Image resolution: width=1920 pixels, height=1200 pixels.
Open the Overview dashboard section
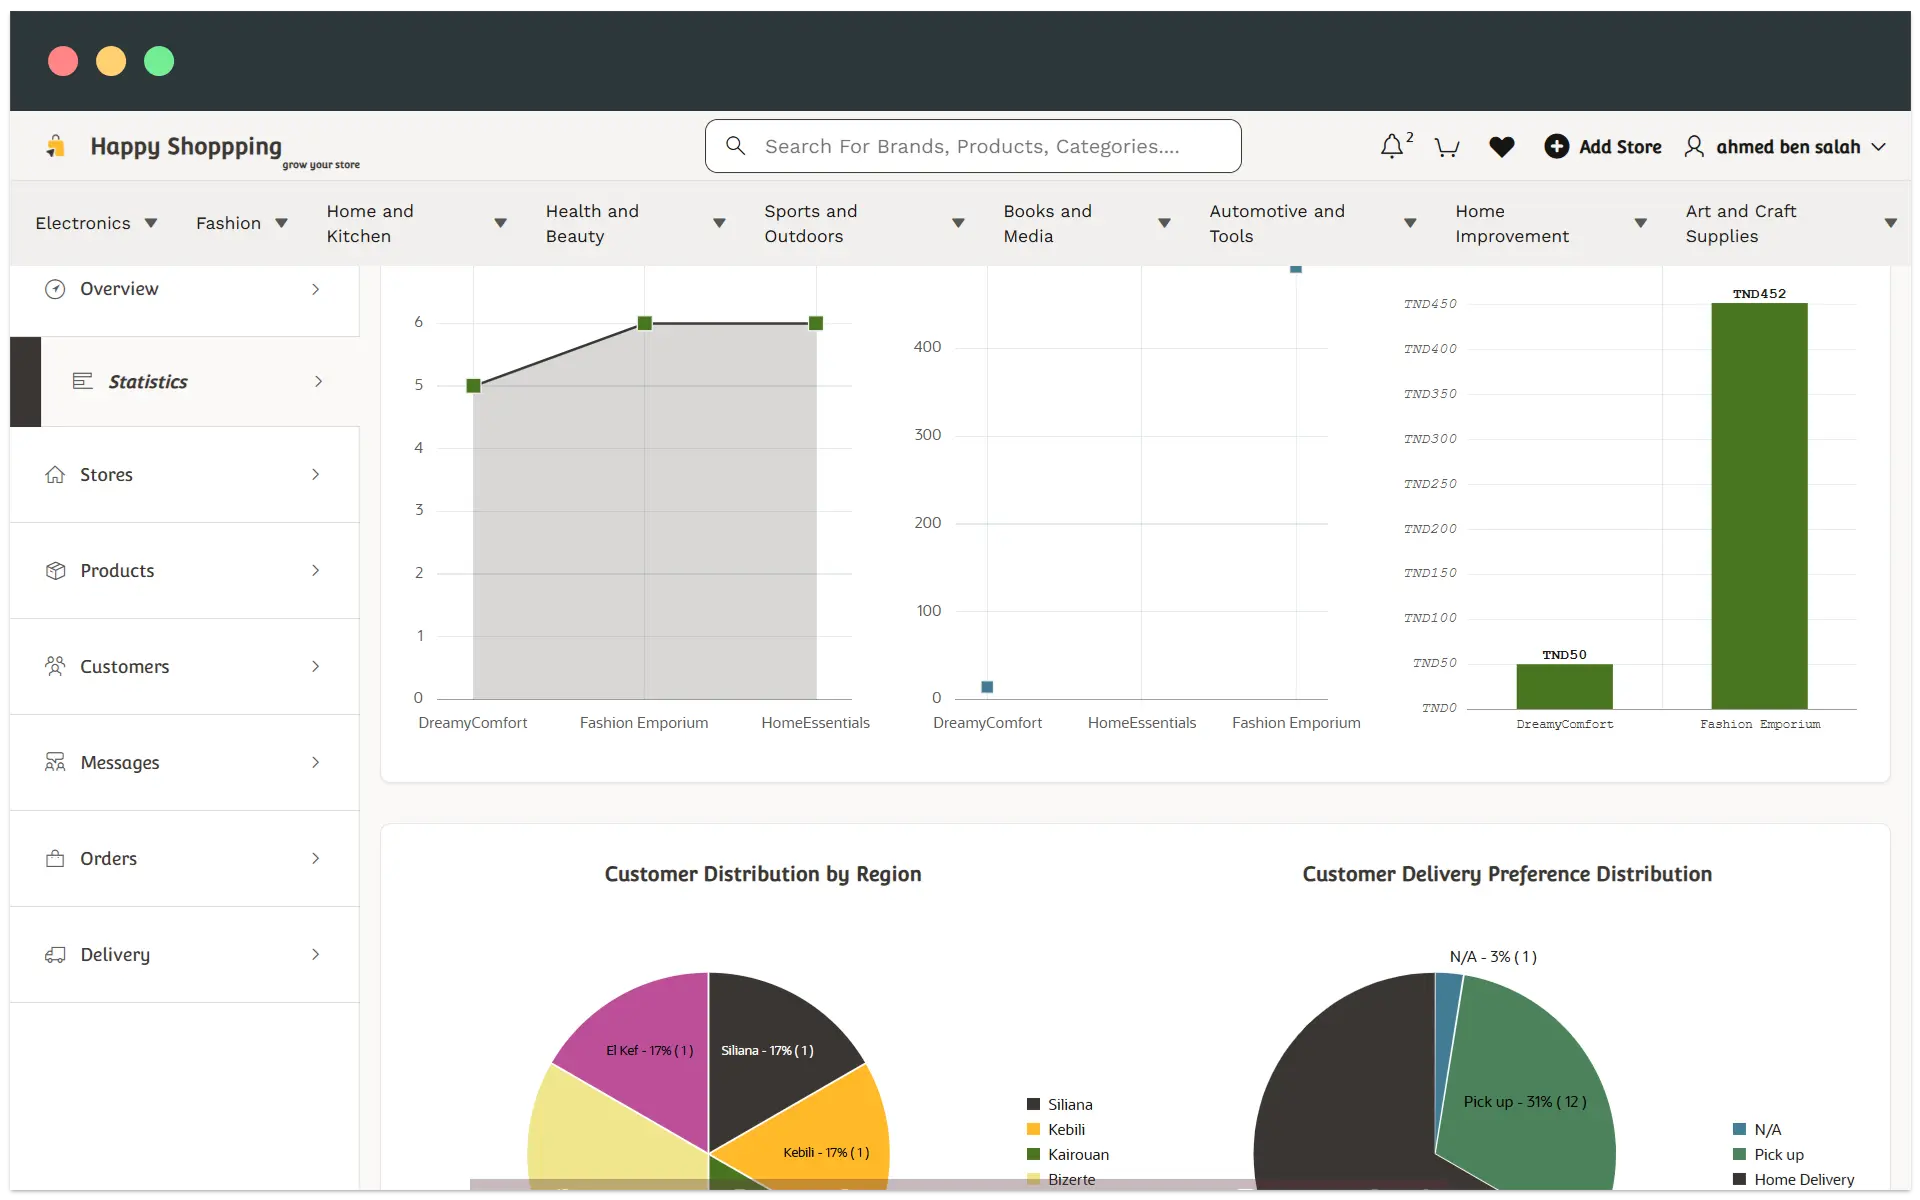(x=118, y=289)
